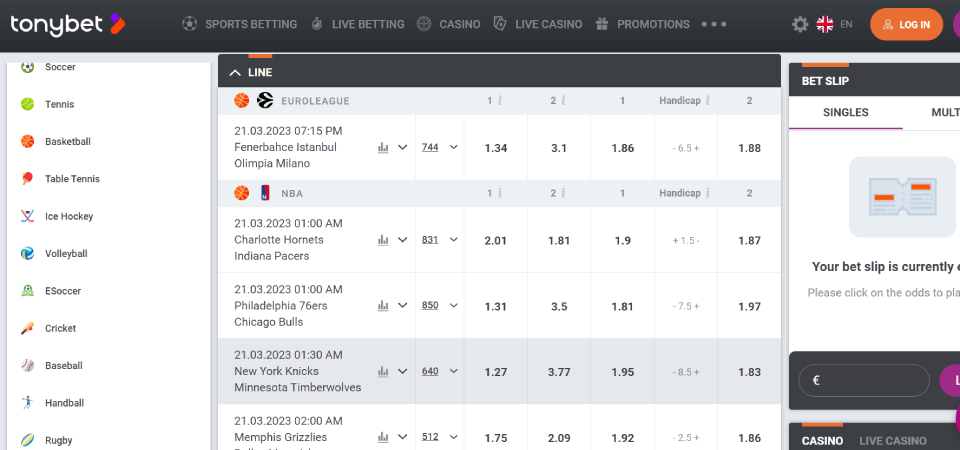Go to Casino section in header
Viewport: 960px width, 450px height.
point(448,24)
